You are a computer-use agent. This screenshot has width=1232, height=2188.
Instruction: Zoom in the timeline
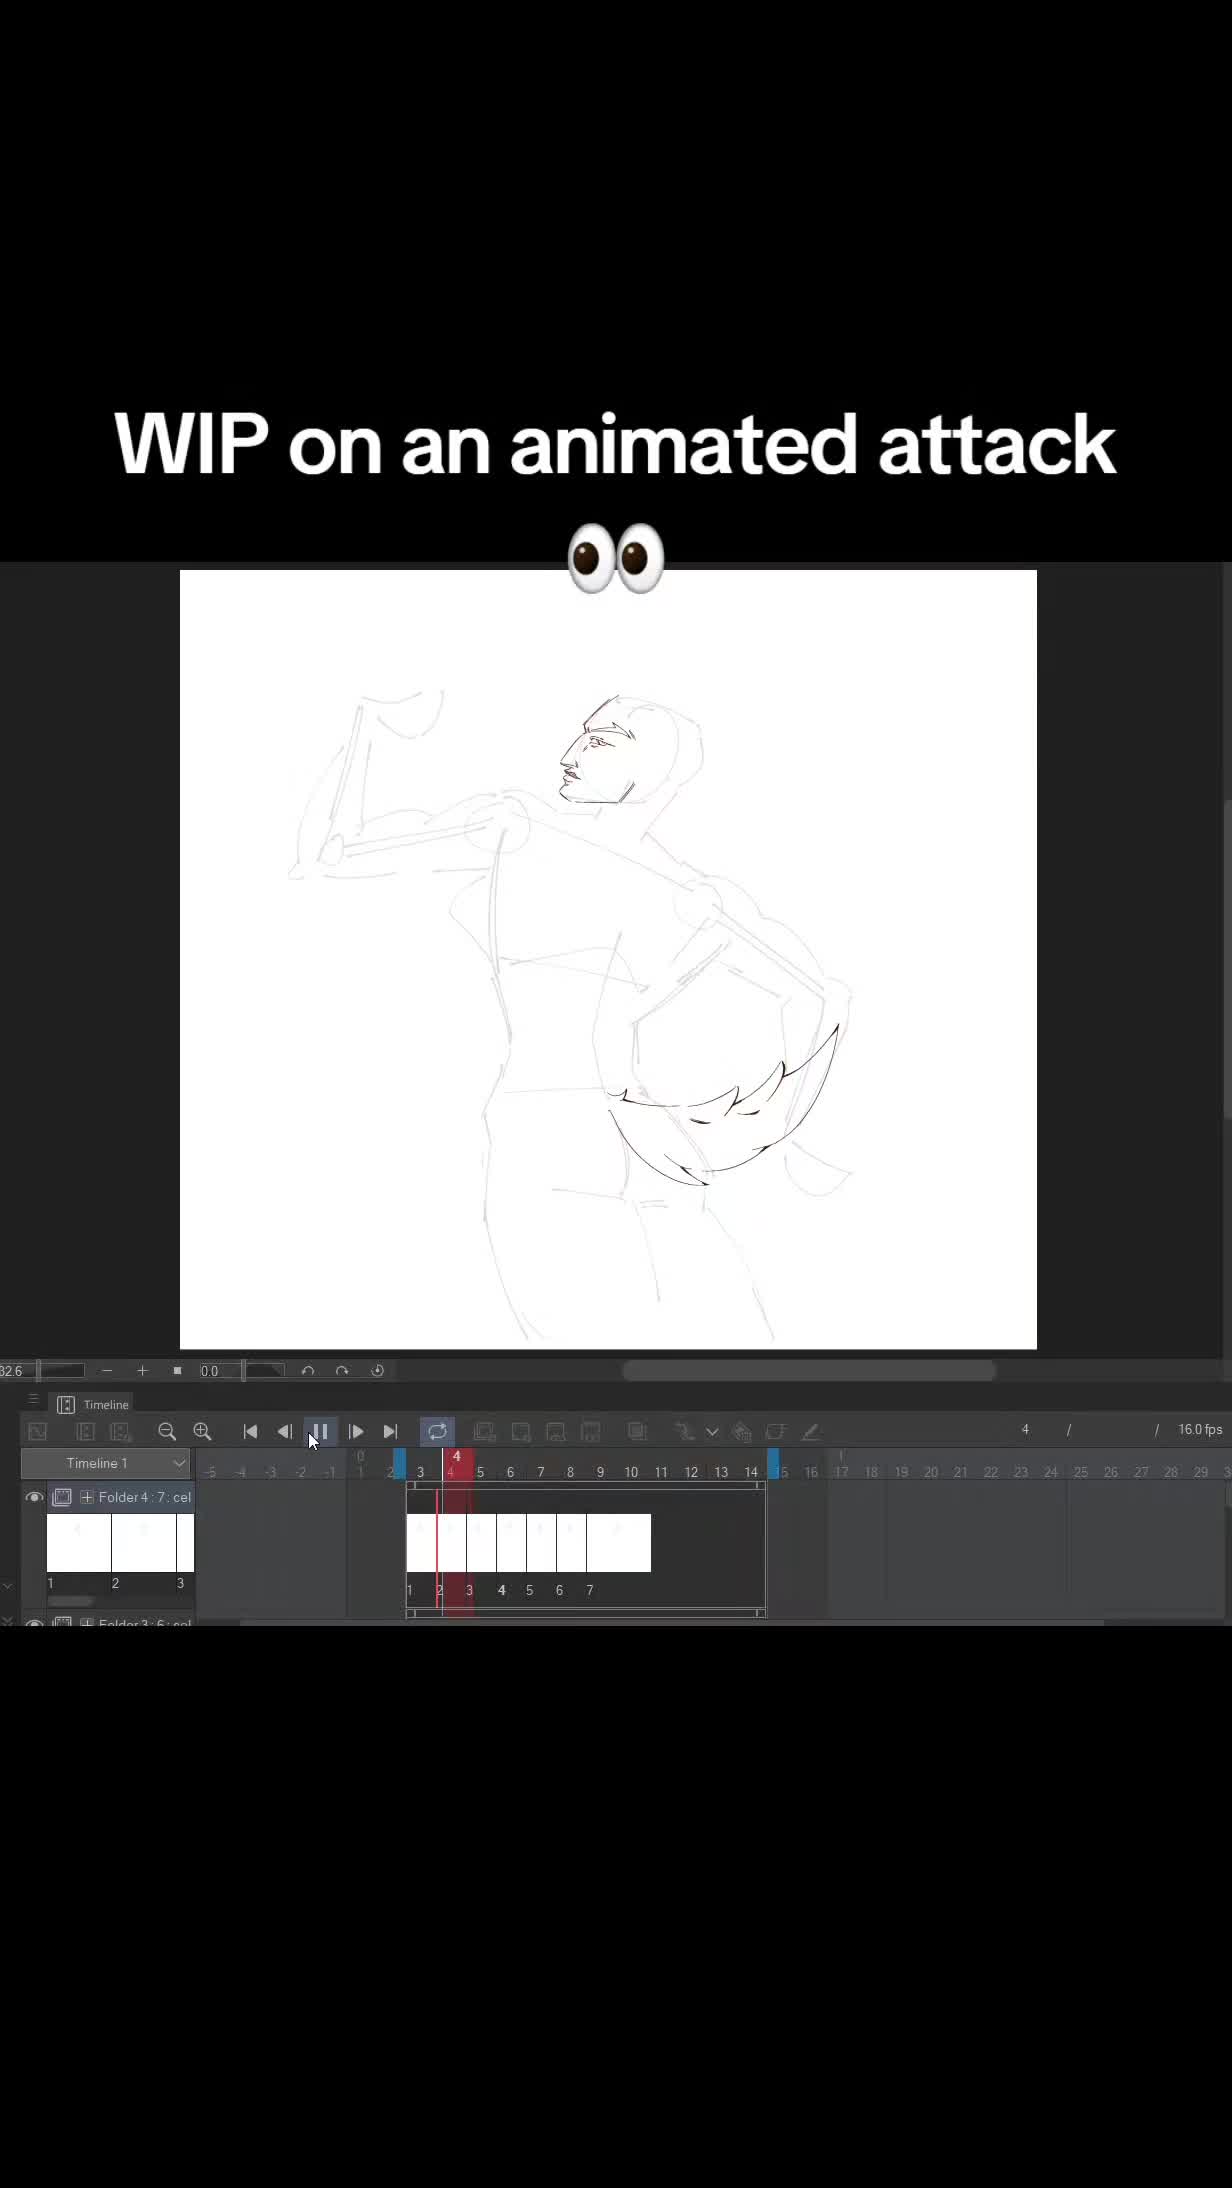(202, 1432)
